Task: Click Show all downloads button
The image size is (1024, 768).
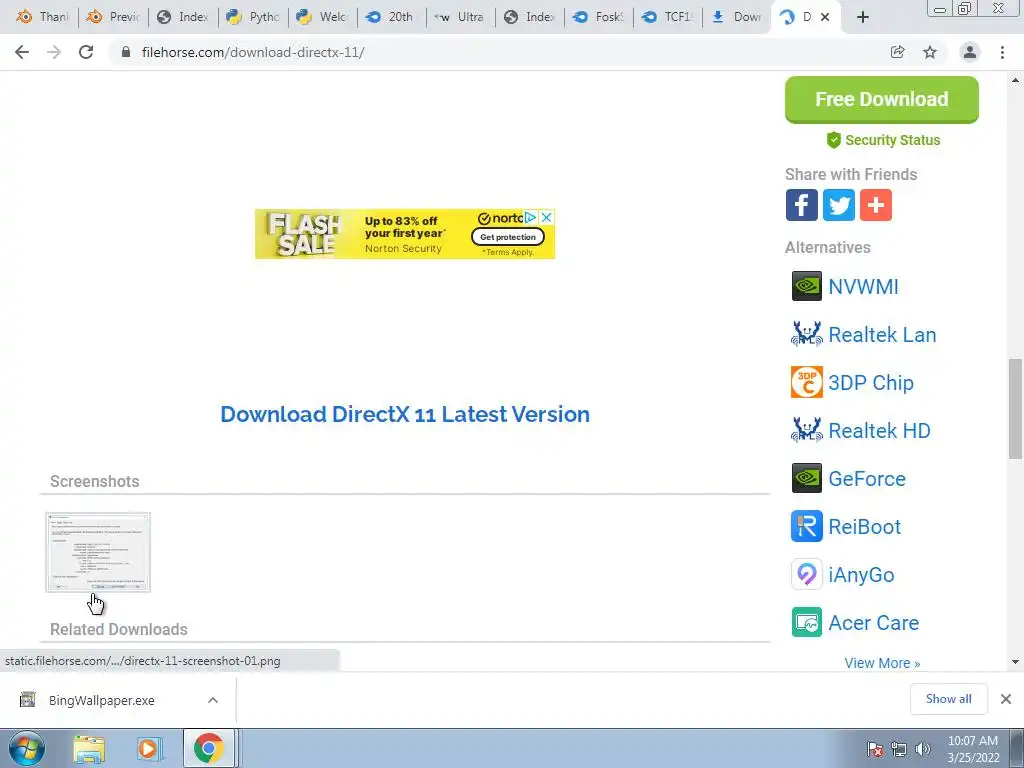Action: coord(948,699)
